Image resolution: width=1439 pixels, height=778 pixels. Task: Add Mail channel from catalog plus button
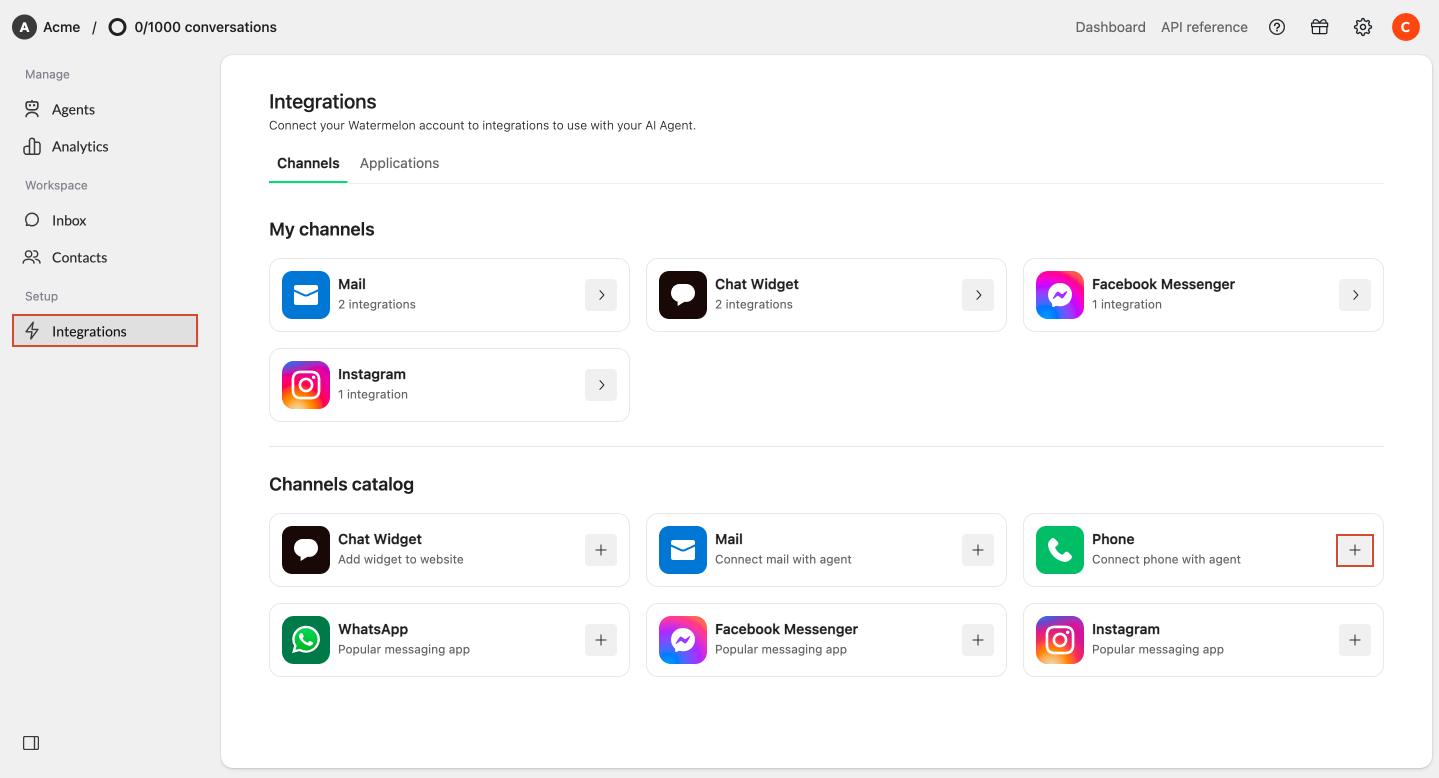(x=978, y=550)
